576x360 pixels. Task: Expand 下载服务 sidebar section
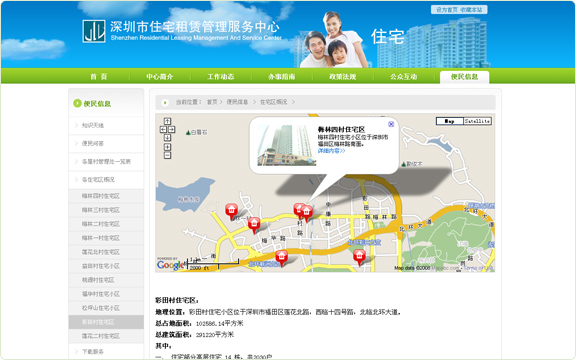pyautogui.click(x=106, y=352)
